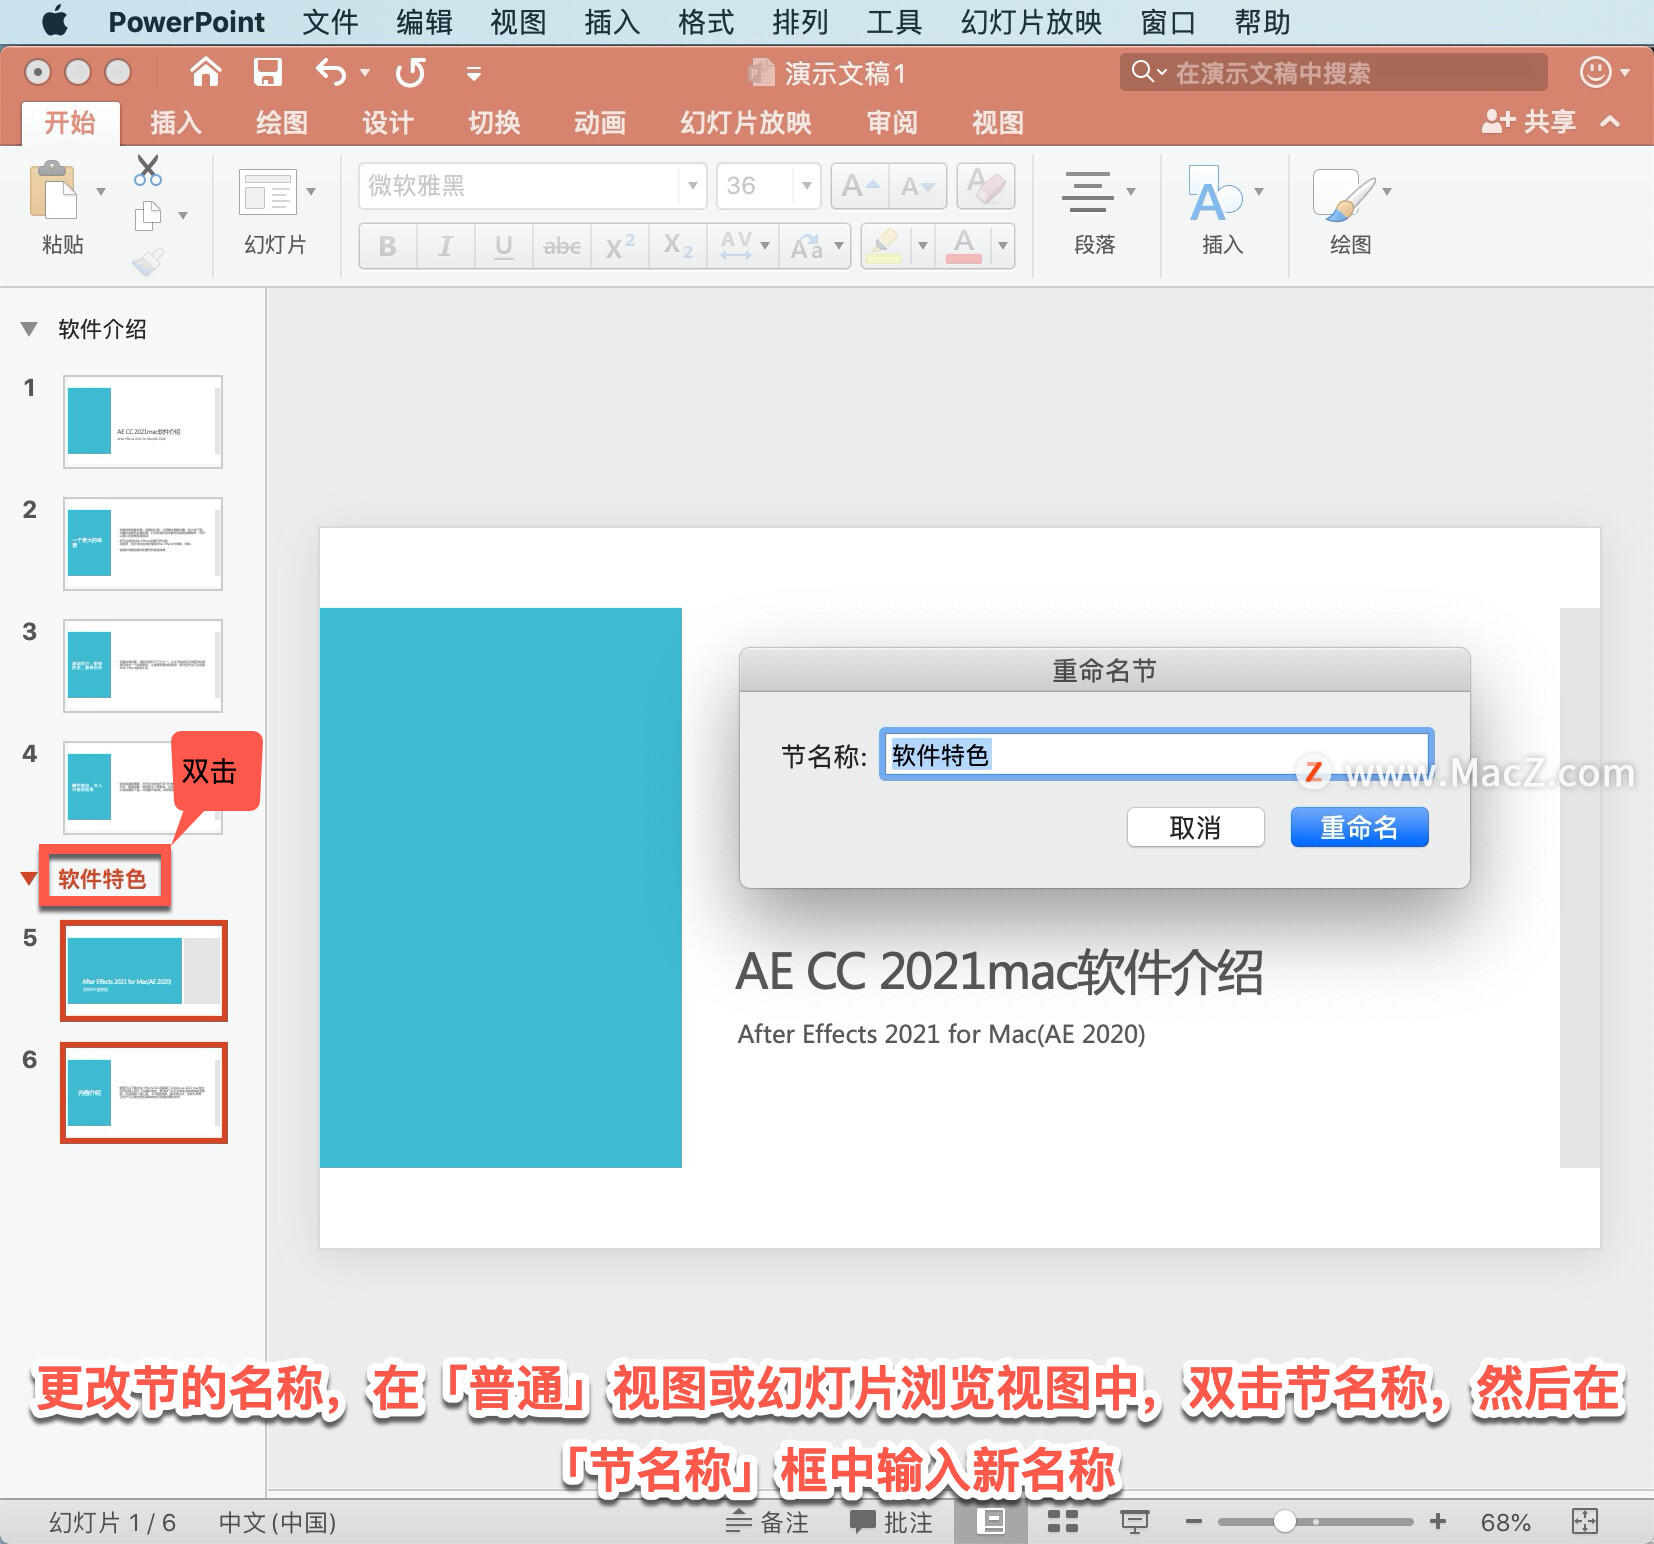1654x1544 pixels.
Task: Switch to Slide Sorter view
Action: pos(1063,1522)
